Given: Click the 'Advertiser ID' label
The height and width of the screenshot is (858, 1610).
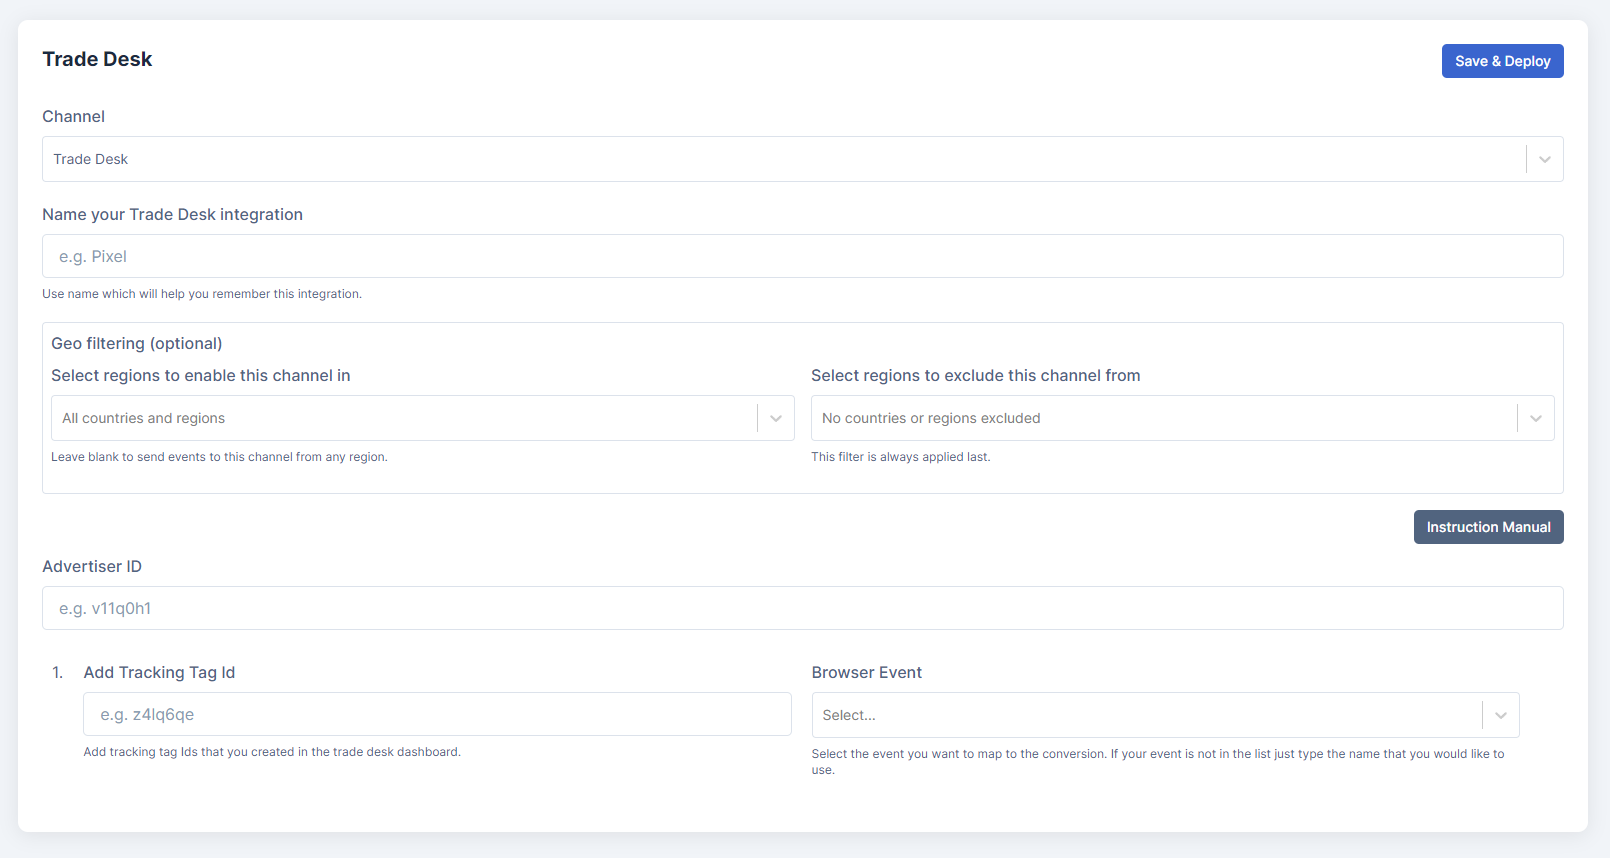Looking at the screenshot, I should click(x=92, y=567).
